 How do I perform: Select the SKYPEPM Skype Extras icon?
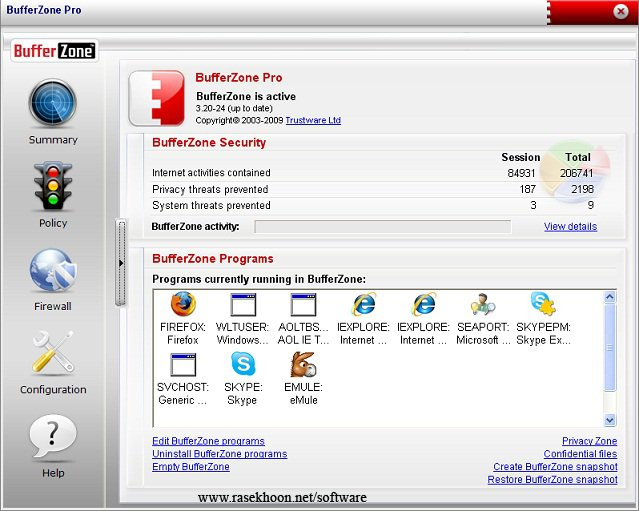pyautogui.click(x=543, y=304)
